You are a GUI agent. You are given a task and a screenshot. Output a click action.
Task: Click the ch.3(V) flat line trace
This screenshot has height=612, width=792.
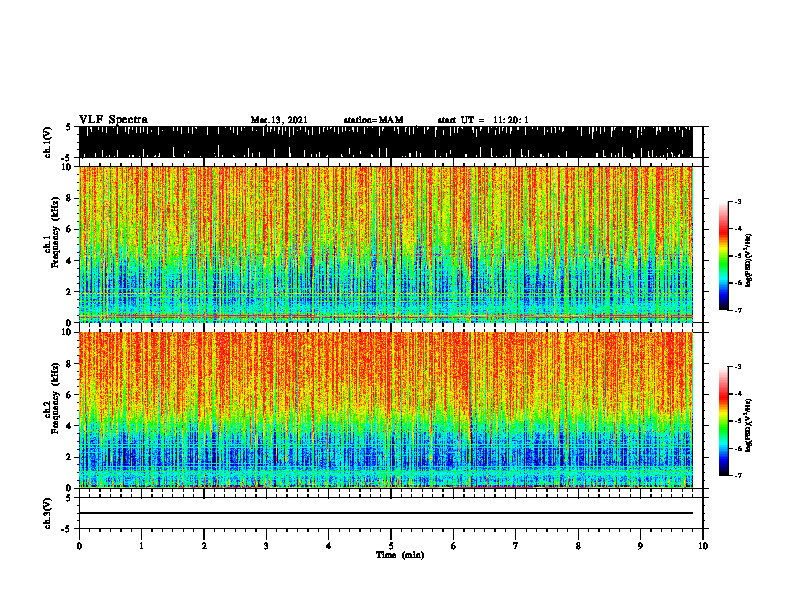(386, 513)
